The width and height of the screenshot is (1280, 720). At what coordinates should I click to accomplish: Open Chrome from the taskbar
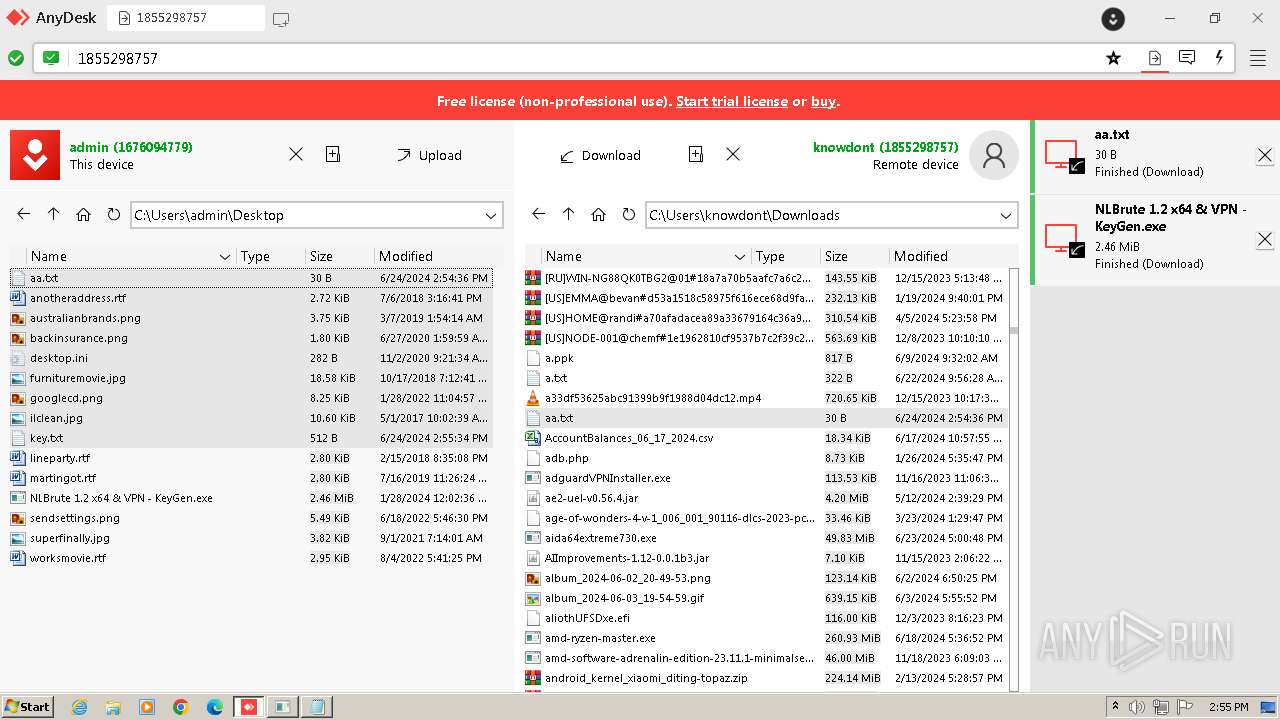click(x=181, y=707)
